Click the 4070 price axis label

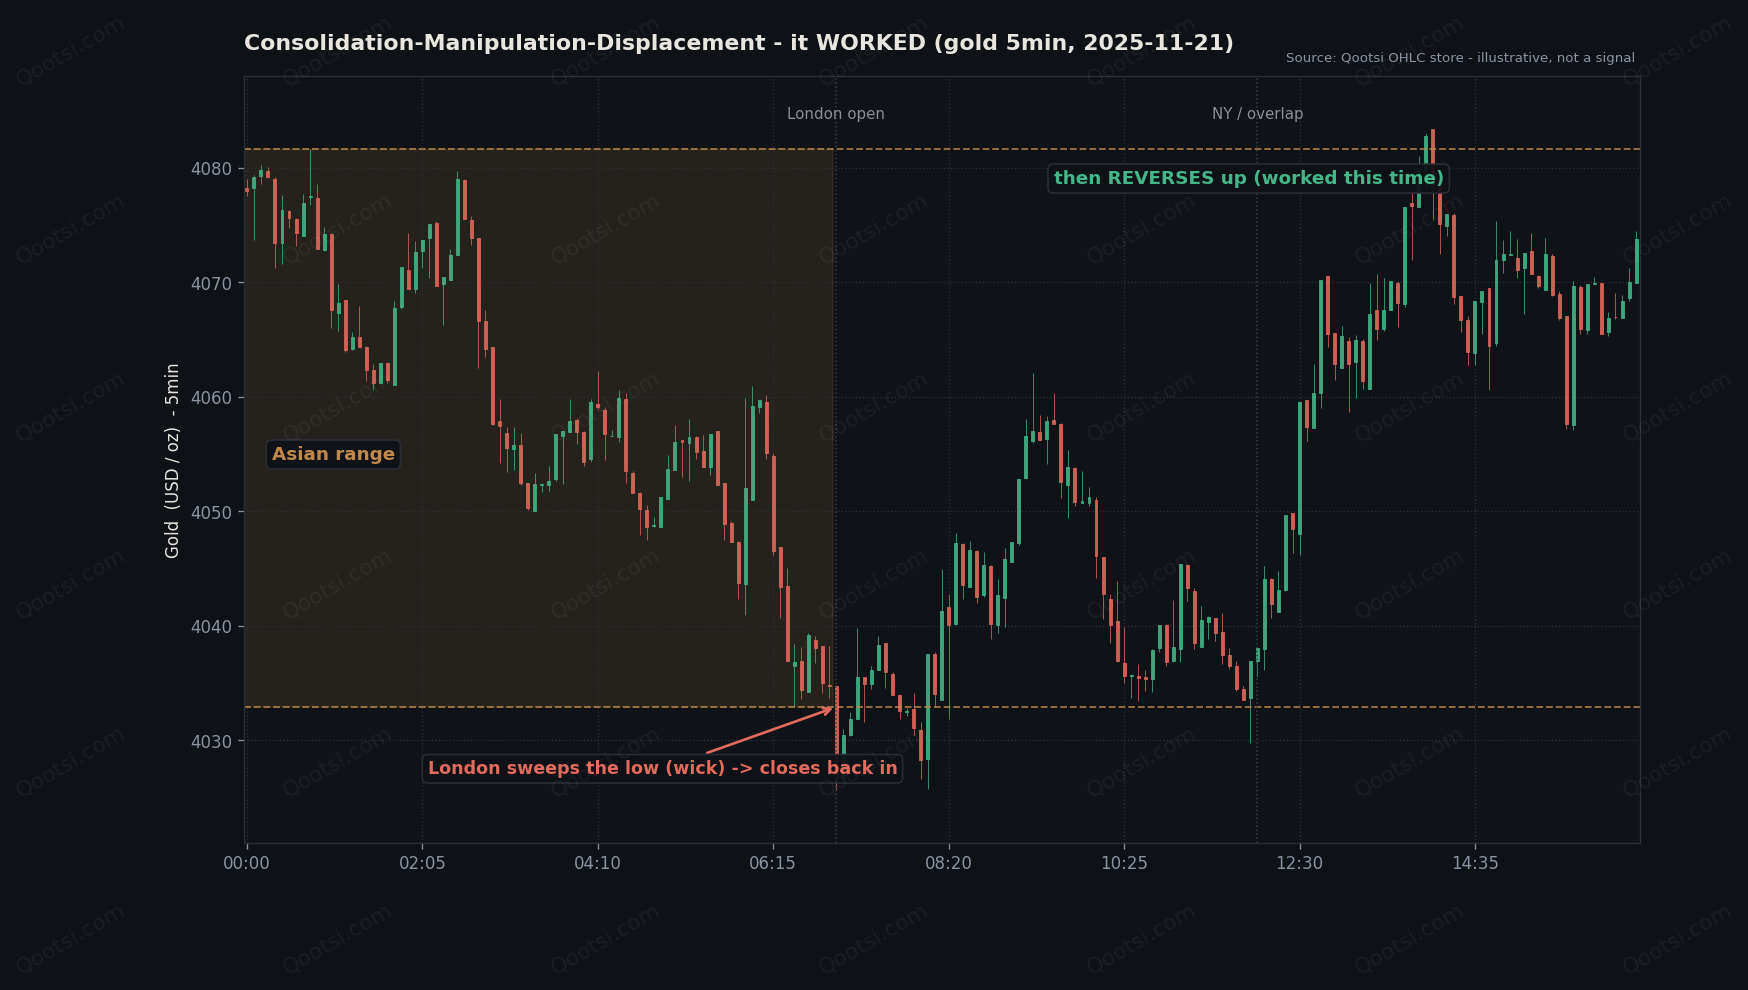211,284
